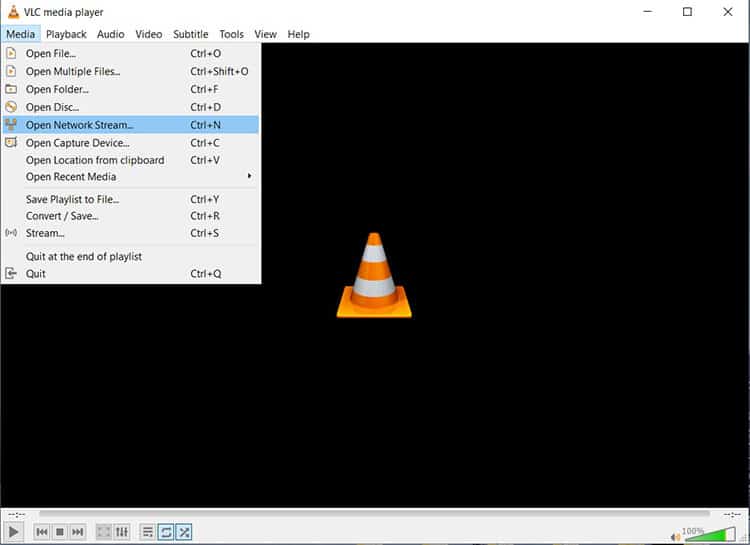Skip to next media track

pos(77,532)
